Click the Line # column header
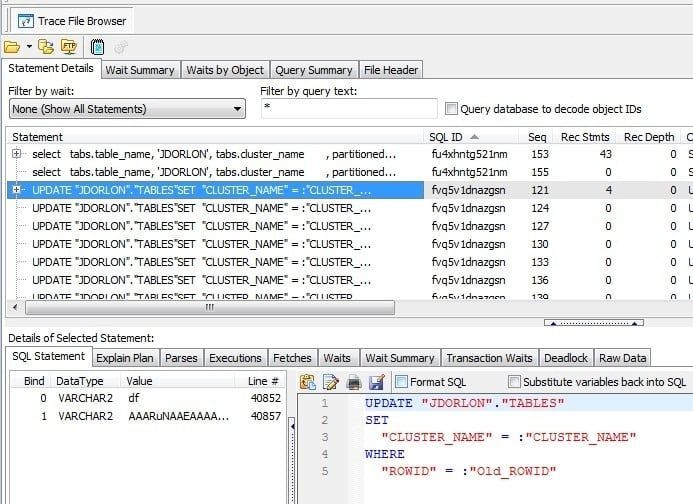The height and width of the screenshot is (504, 693). [261, 381]
